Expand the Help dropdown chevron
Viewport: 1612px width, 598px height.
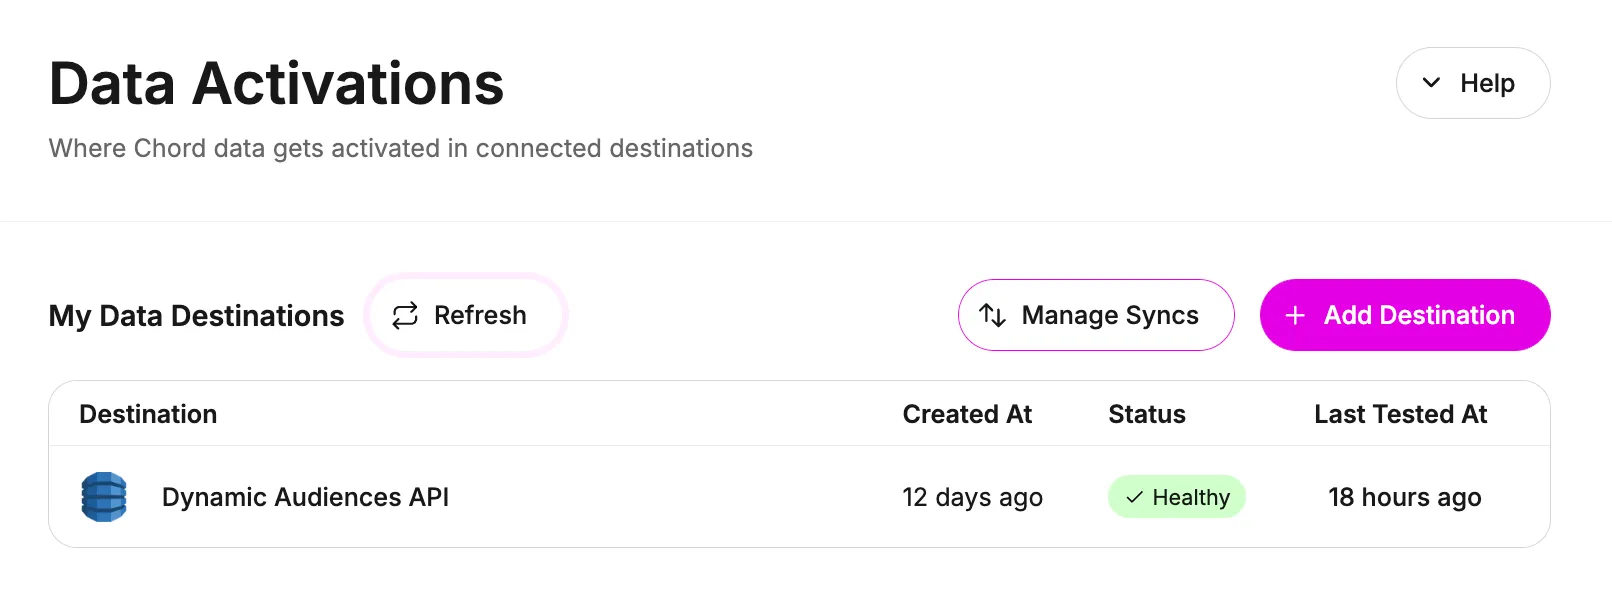click(1431, 83)
